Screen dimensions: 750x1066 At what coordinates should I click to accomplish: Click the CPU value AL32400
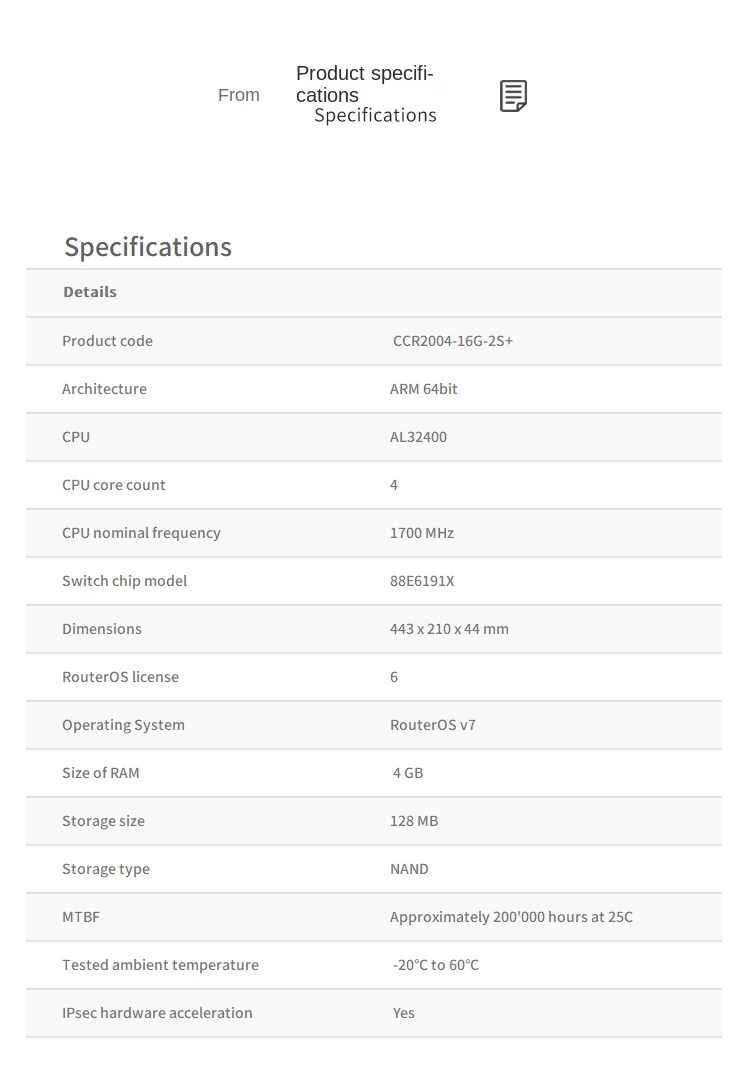[x=418, y=437]
